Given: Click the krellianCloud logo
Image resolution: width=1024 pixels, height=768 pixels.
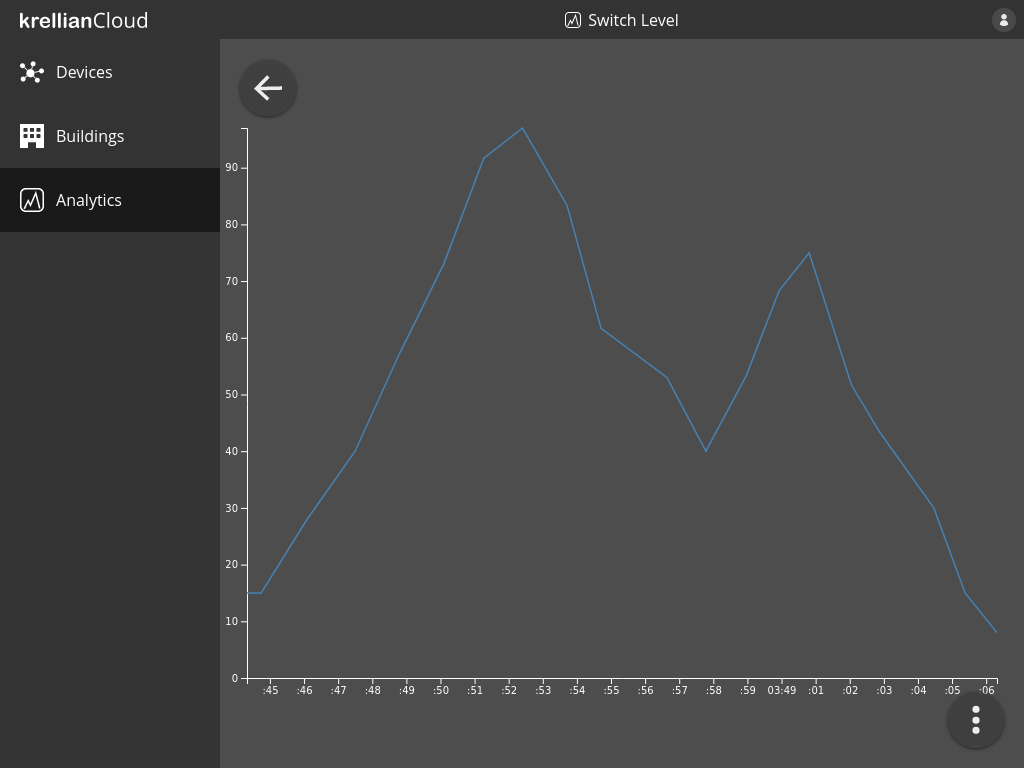Looking at the screenshot, I should [84, 20].
